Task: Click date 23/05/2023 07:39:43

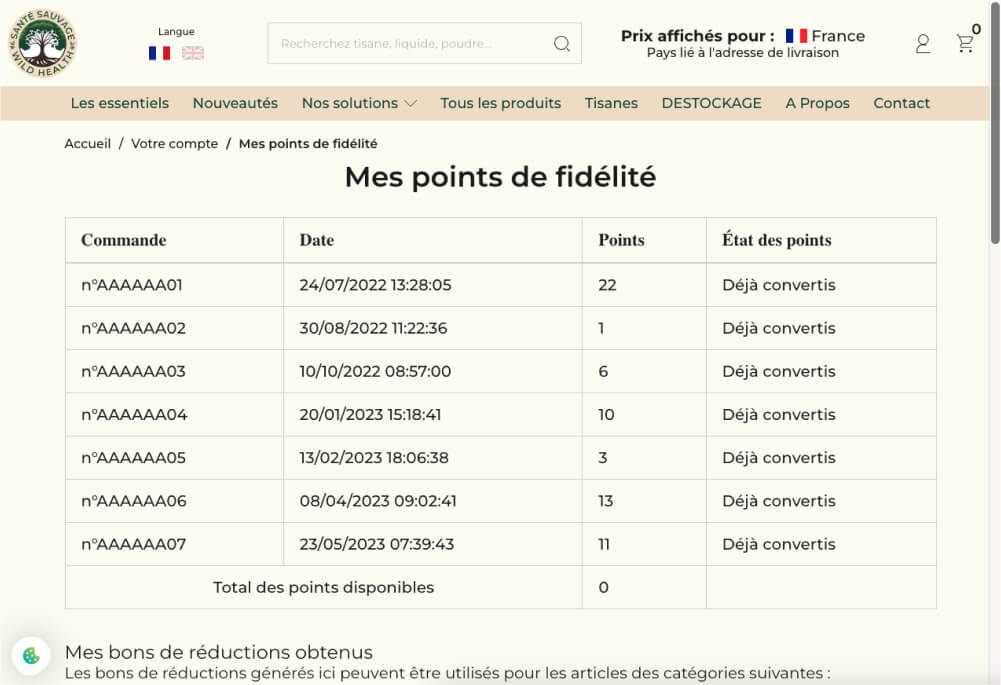Action: tap(377, 545)
